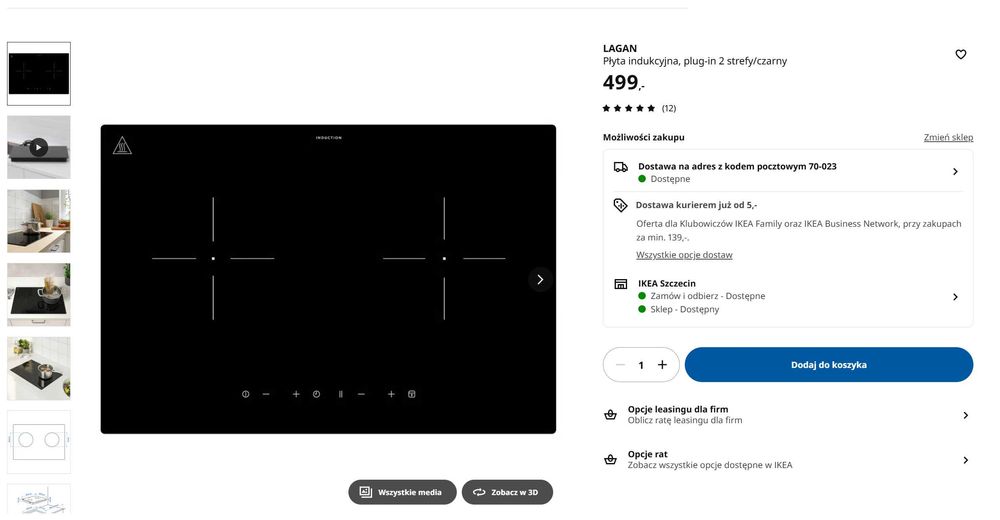The height and width of the screenshot is (520, 1000).
Task: Play the product video thumbnail
Action: click(x=39, y=147)
